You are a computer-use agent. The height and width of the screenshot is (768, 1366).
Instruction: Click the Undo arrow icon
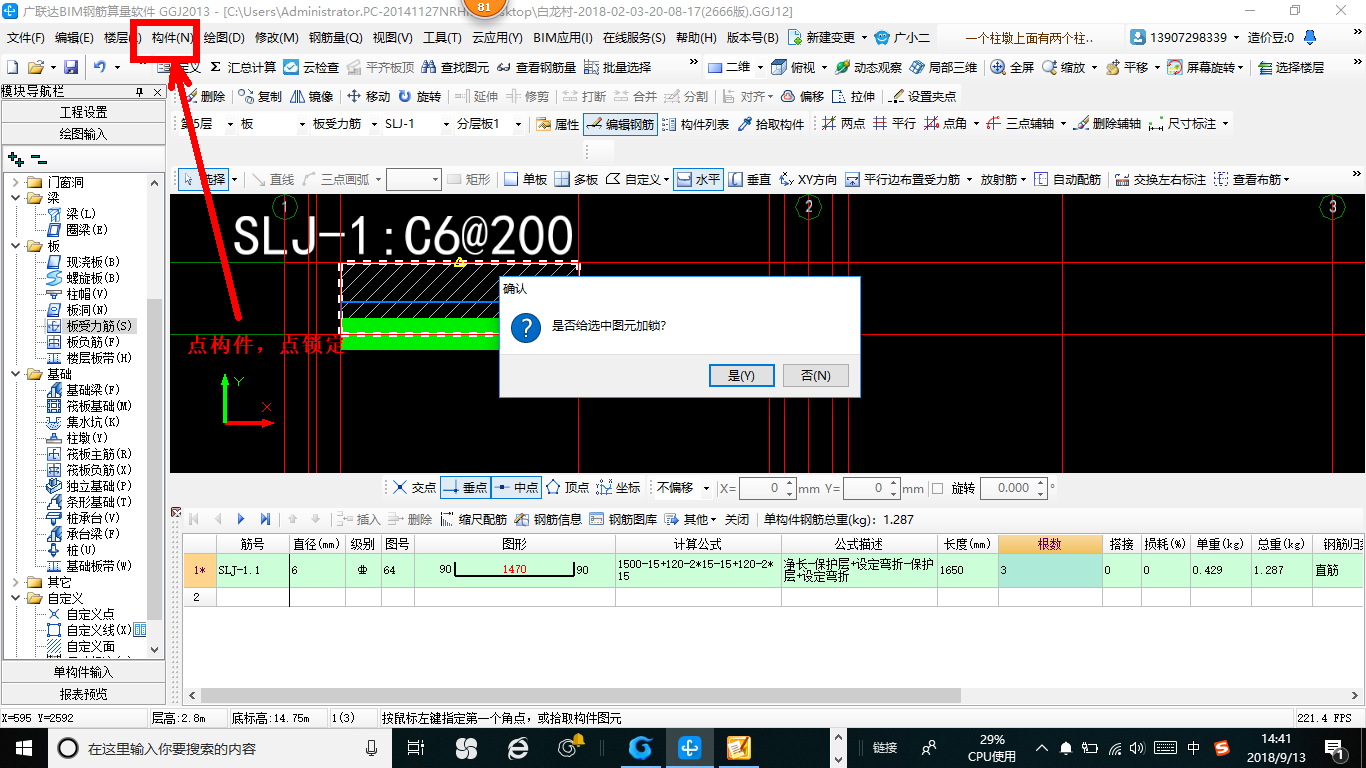point(100,67)
